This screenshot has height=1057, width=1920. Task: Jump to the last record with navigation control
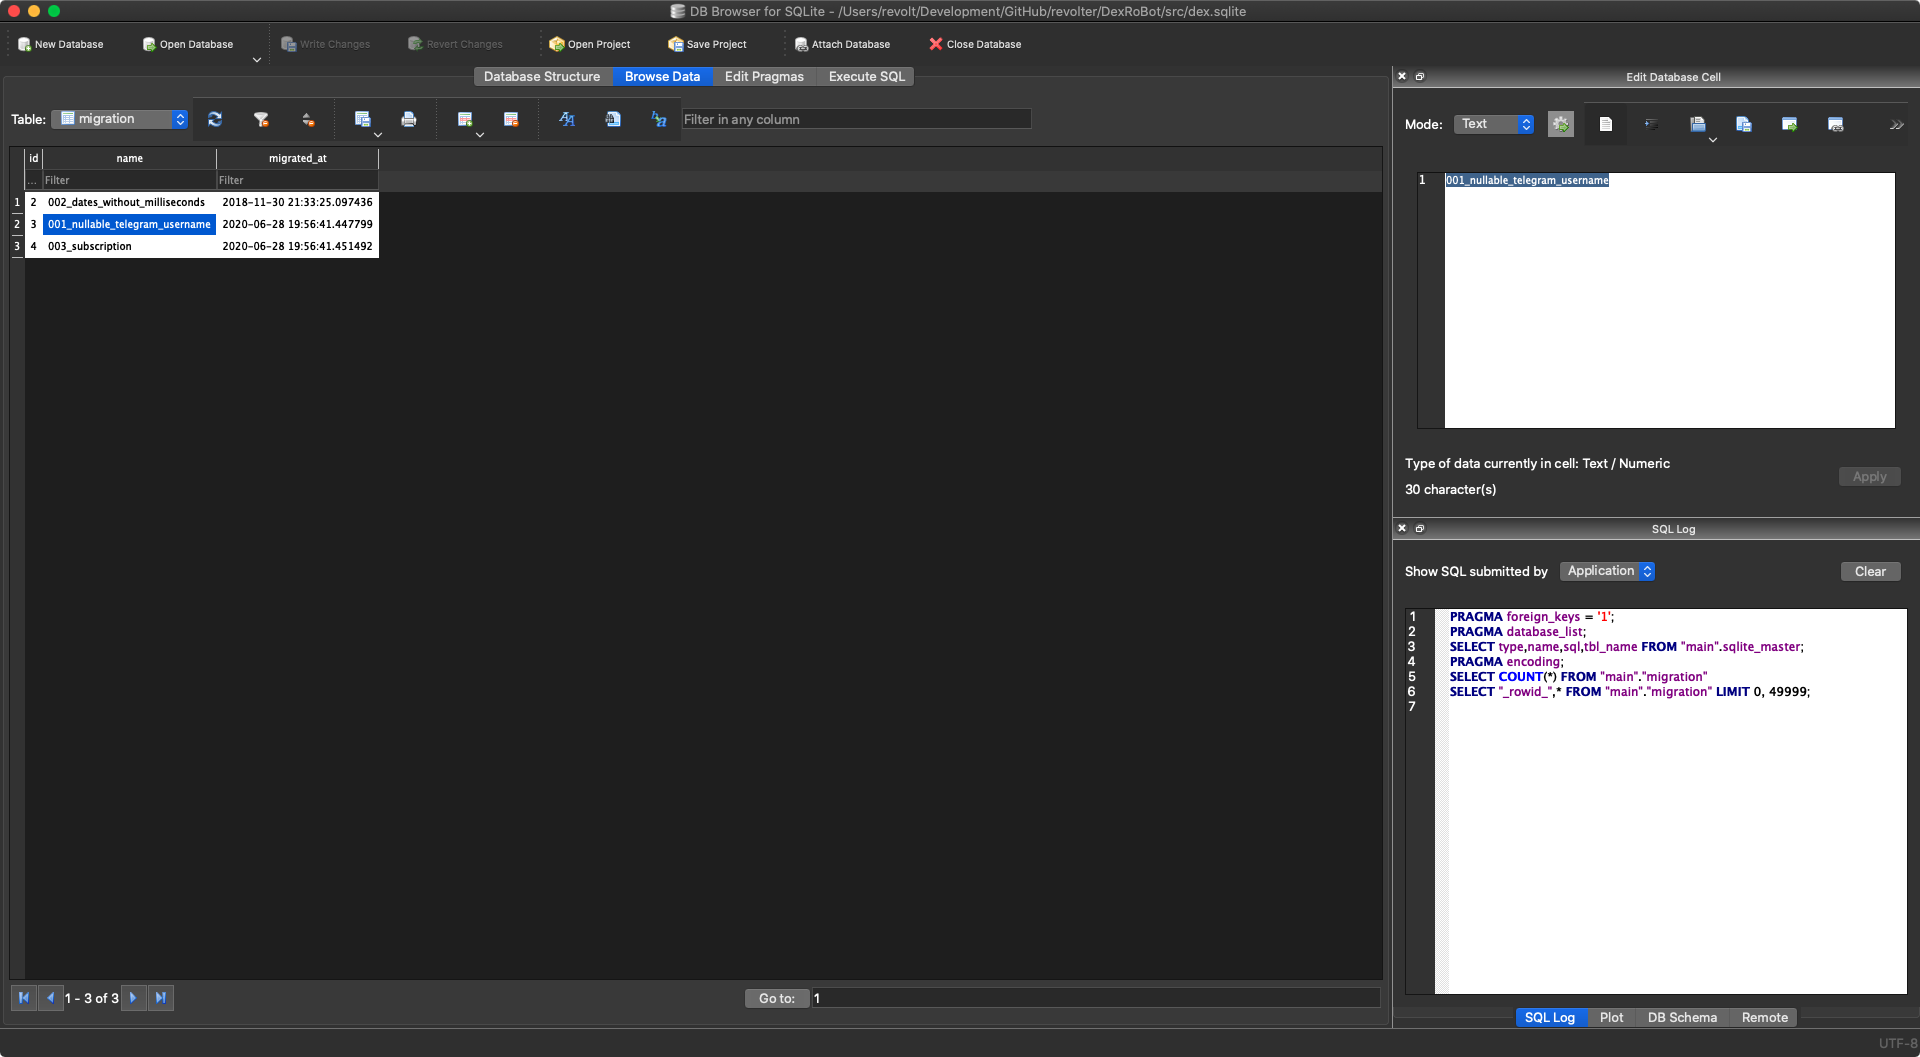click(161, 998)
